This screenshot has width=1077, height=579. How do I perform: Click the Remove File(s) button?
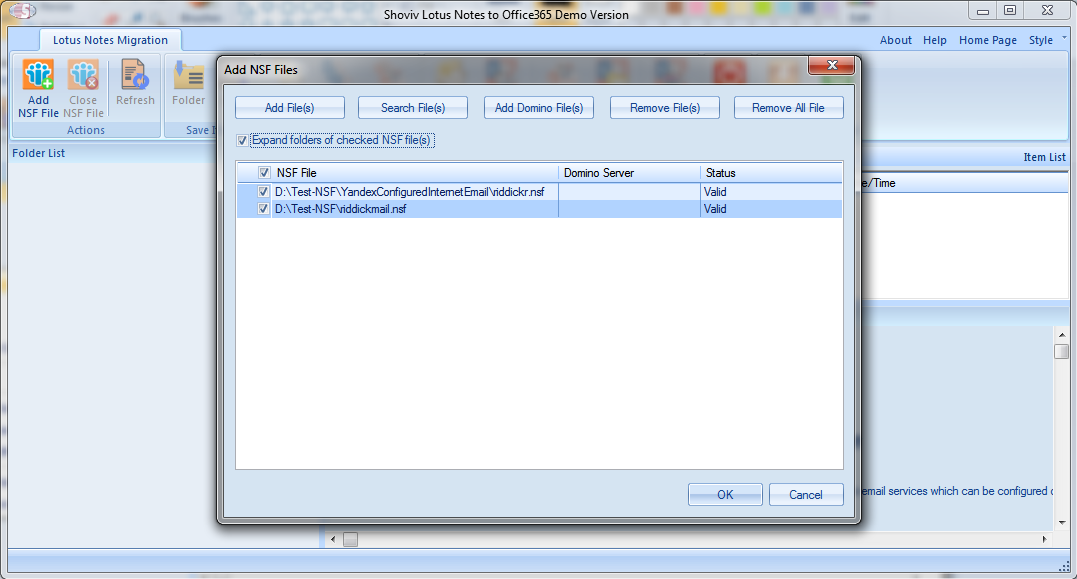tap(665, 108)
